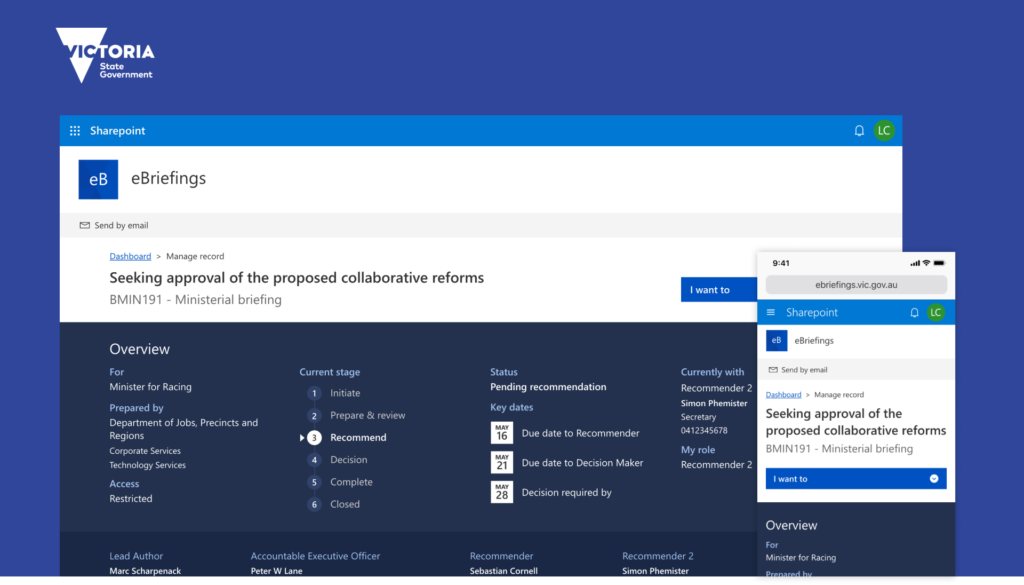This screenshot has height=585, width=1024.
Task: Expand the desktop 'I want to' dropdown
Action: point(717,290)
